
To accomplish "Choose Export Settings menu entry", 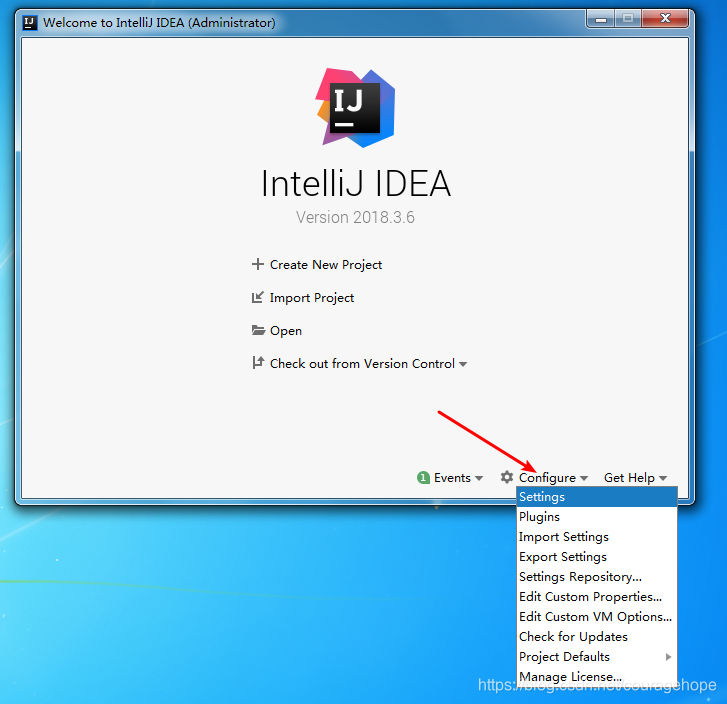I will [x=597, y=557].
